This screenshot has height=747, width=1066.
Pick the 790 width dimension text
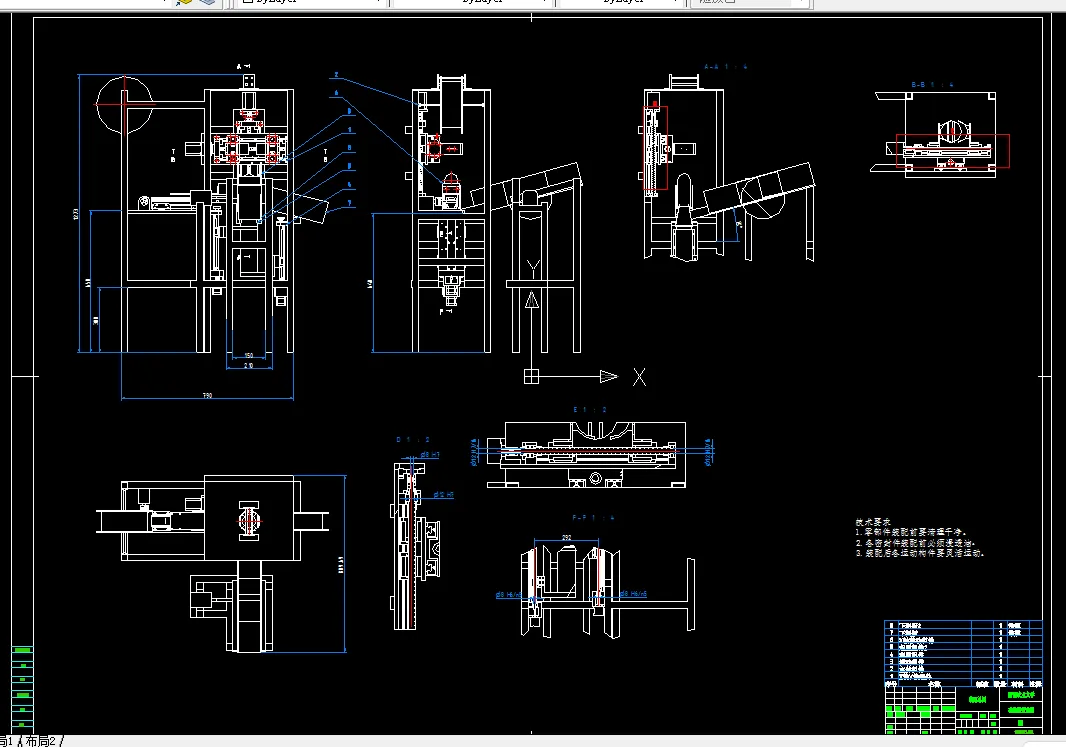point(207,395)
